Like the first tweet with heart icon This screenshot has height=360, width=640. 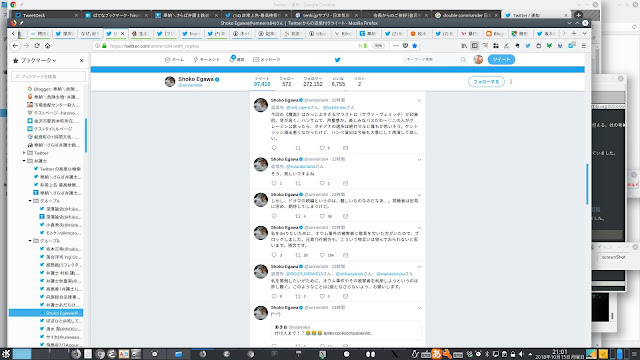[322, 148]
